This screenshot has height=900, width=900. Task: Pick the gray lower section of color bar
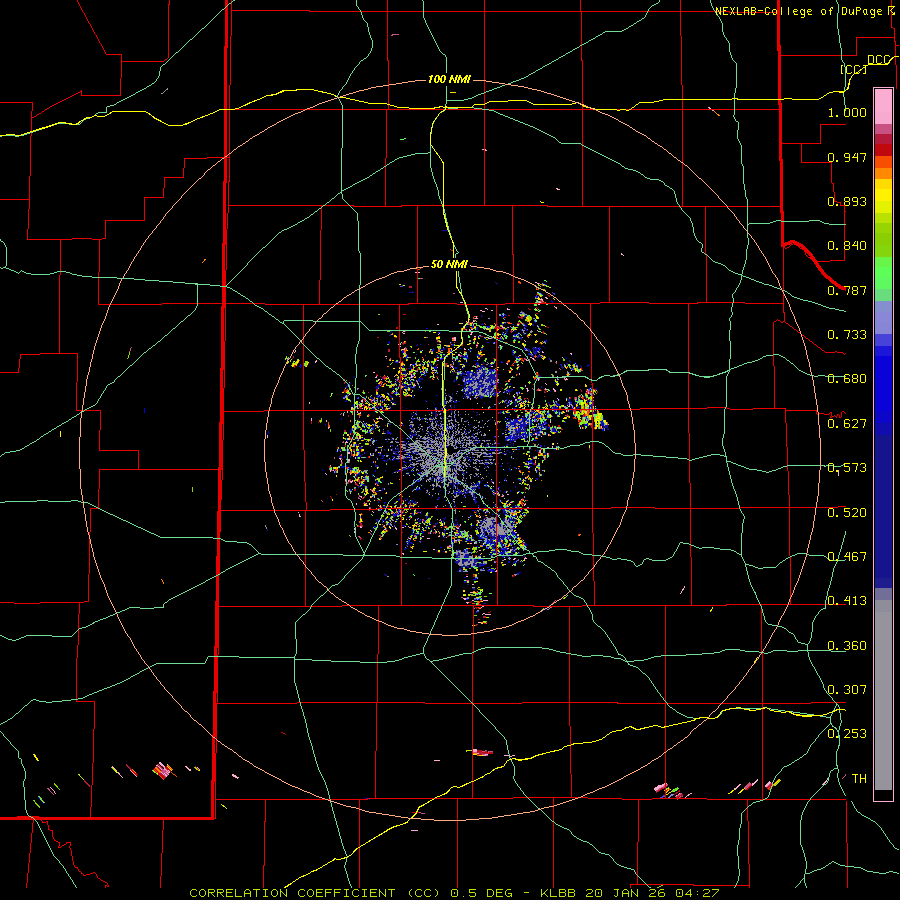pyautogui.click(x=883, y=695)
